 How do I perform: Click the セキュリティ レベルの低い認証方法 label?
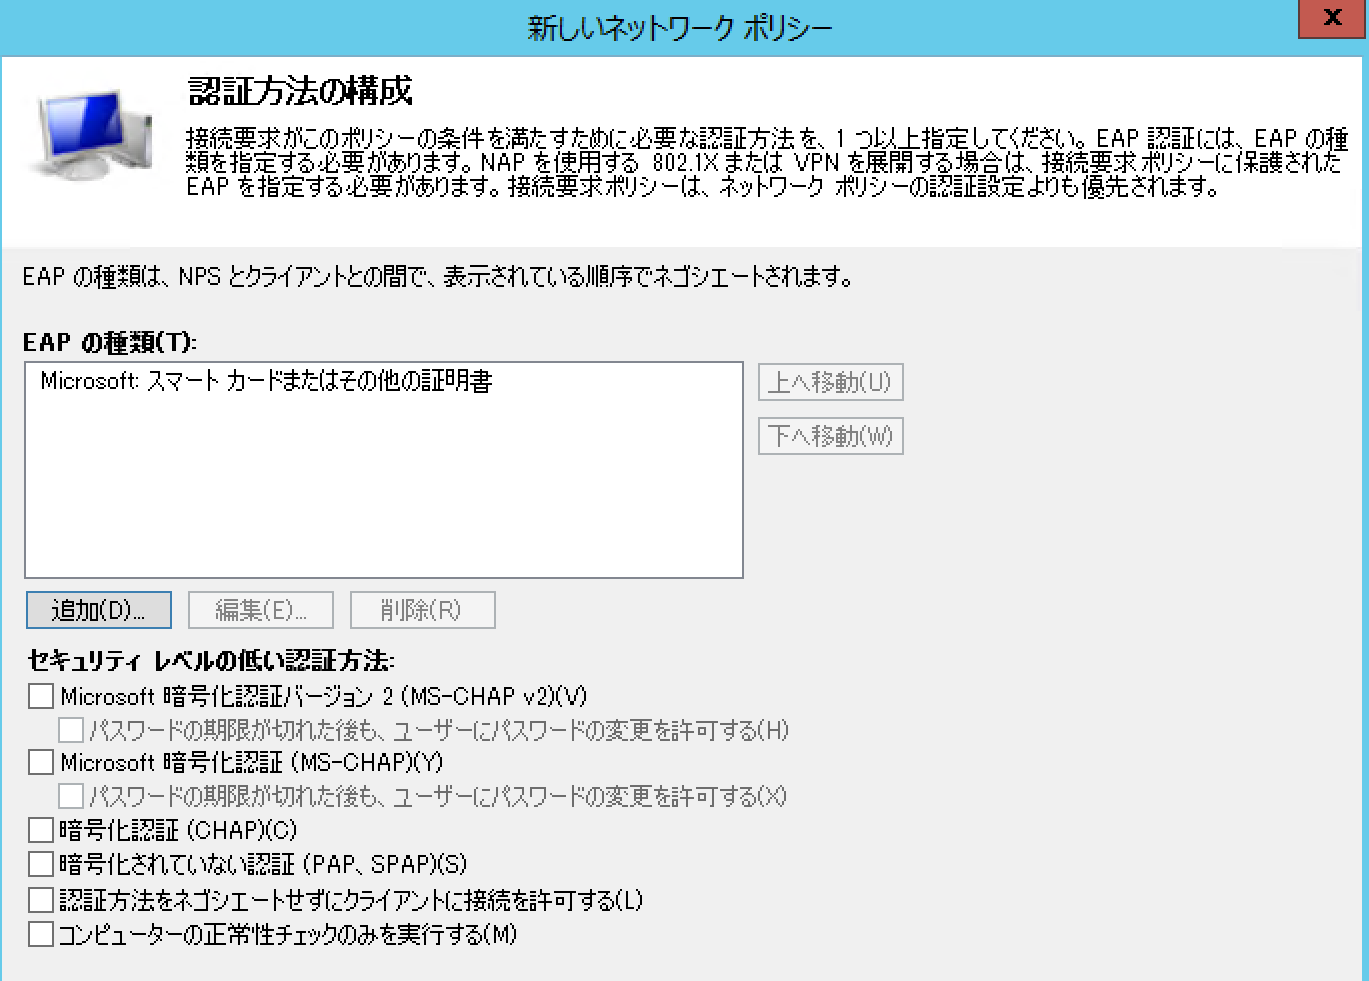[211, 661]
